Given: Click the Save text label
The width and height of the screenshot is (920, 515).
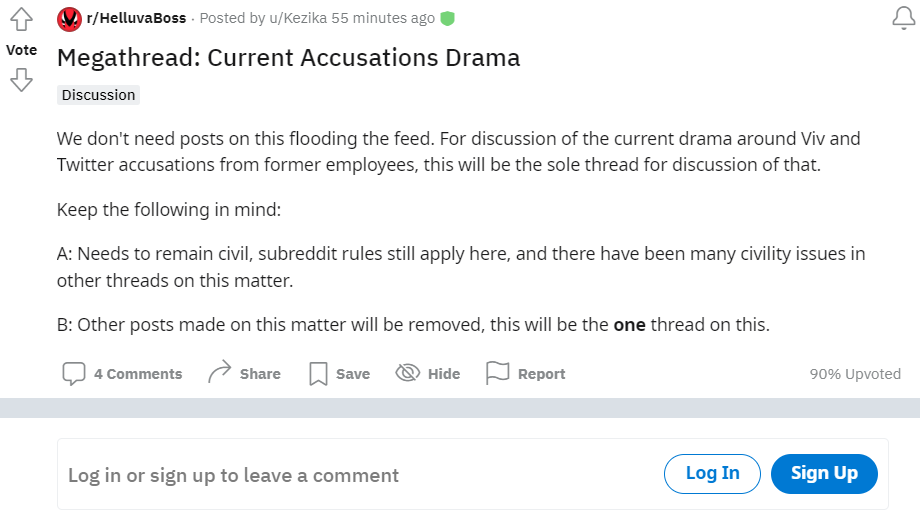Looking at the screenshot, I should (353, 374).
